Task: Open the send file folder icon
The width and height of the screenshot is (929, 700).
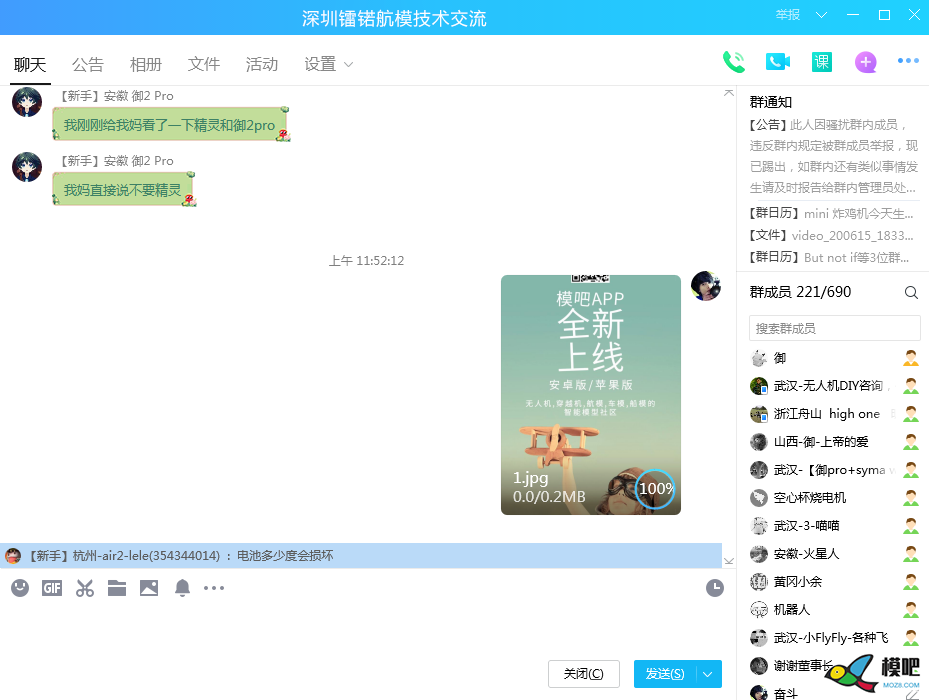Action: click(x=117, y=588)
